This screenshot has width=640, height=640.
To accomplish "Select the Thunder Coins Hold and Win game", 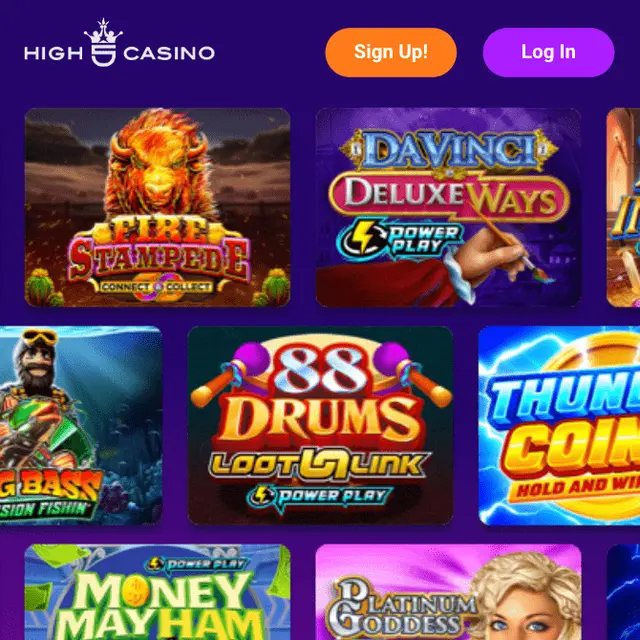I will 559,425.
